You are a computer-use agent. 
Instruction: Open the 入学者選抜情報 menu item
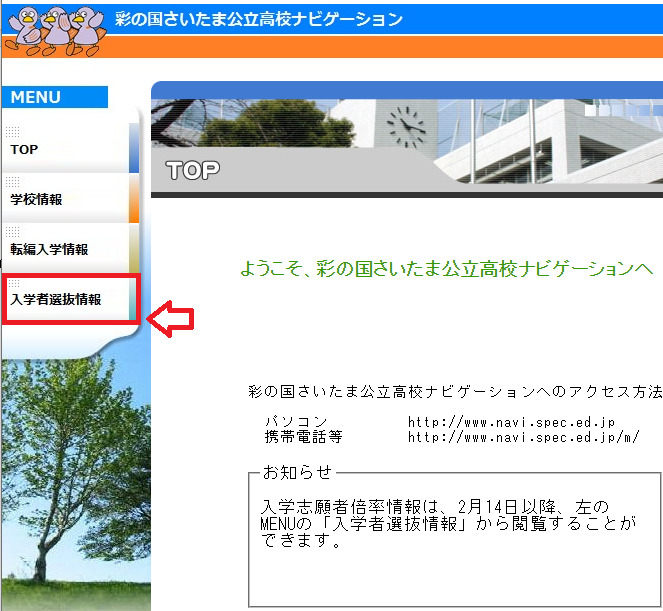click(70, 299)
